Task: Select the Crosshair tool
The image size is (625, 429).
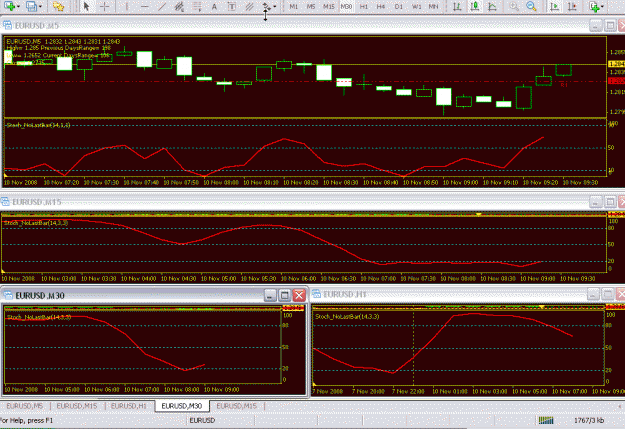Action: point(104,6)
